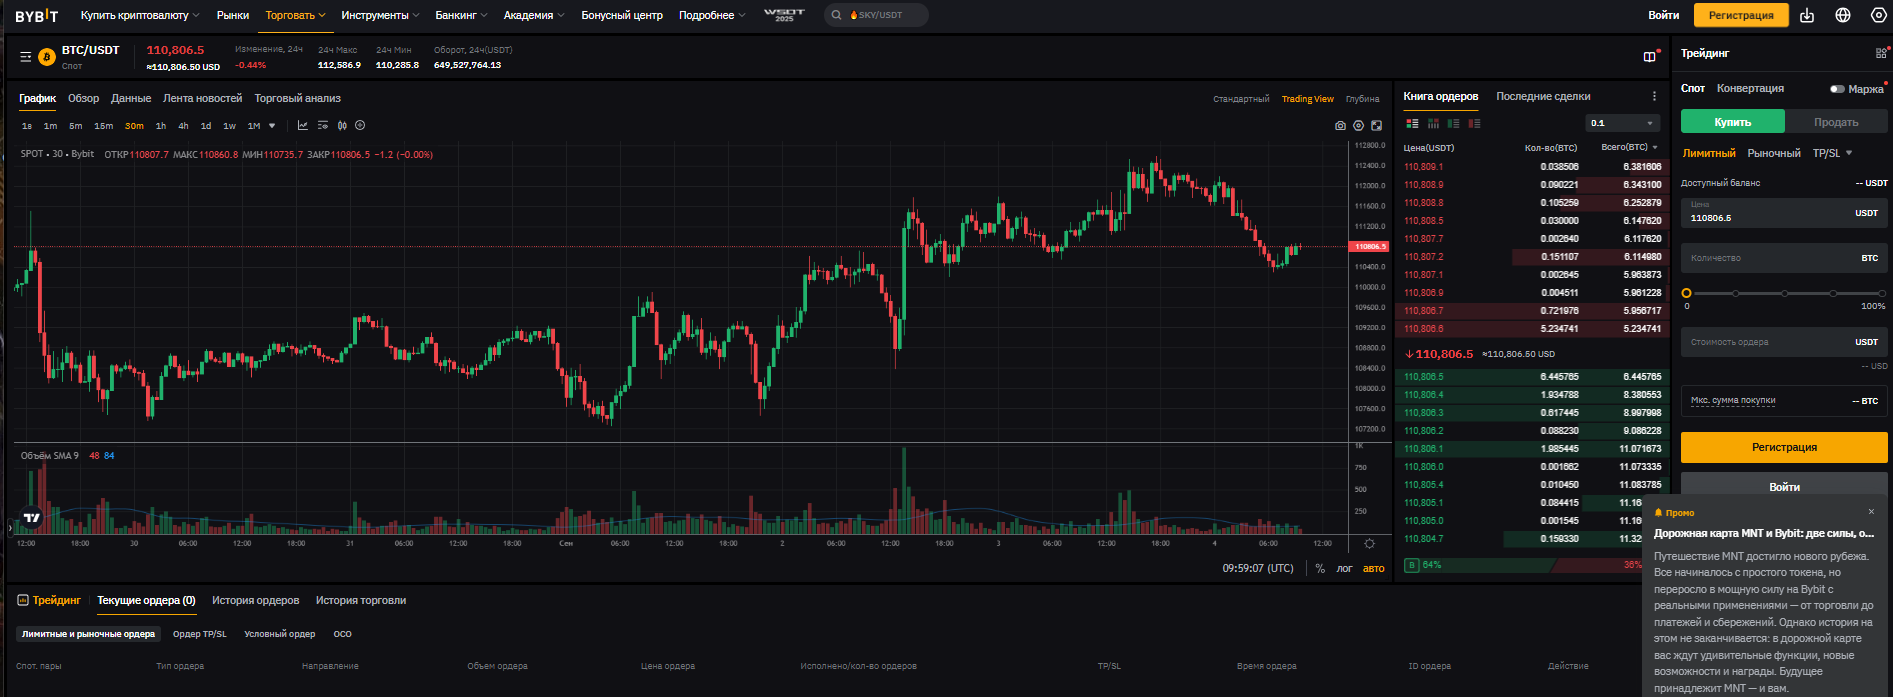The width and height of the screenshot is (1893, 697).
Task: Click the Количество BTC input field
Action: 1770,258
